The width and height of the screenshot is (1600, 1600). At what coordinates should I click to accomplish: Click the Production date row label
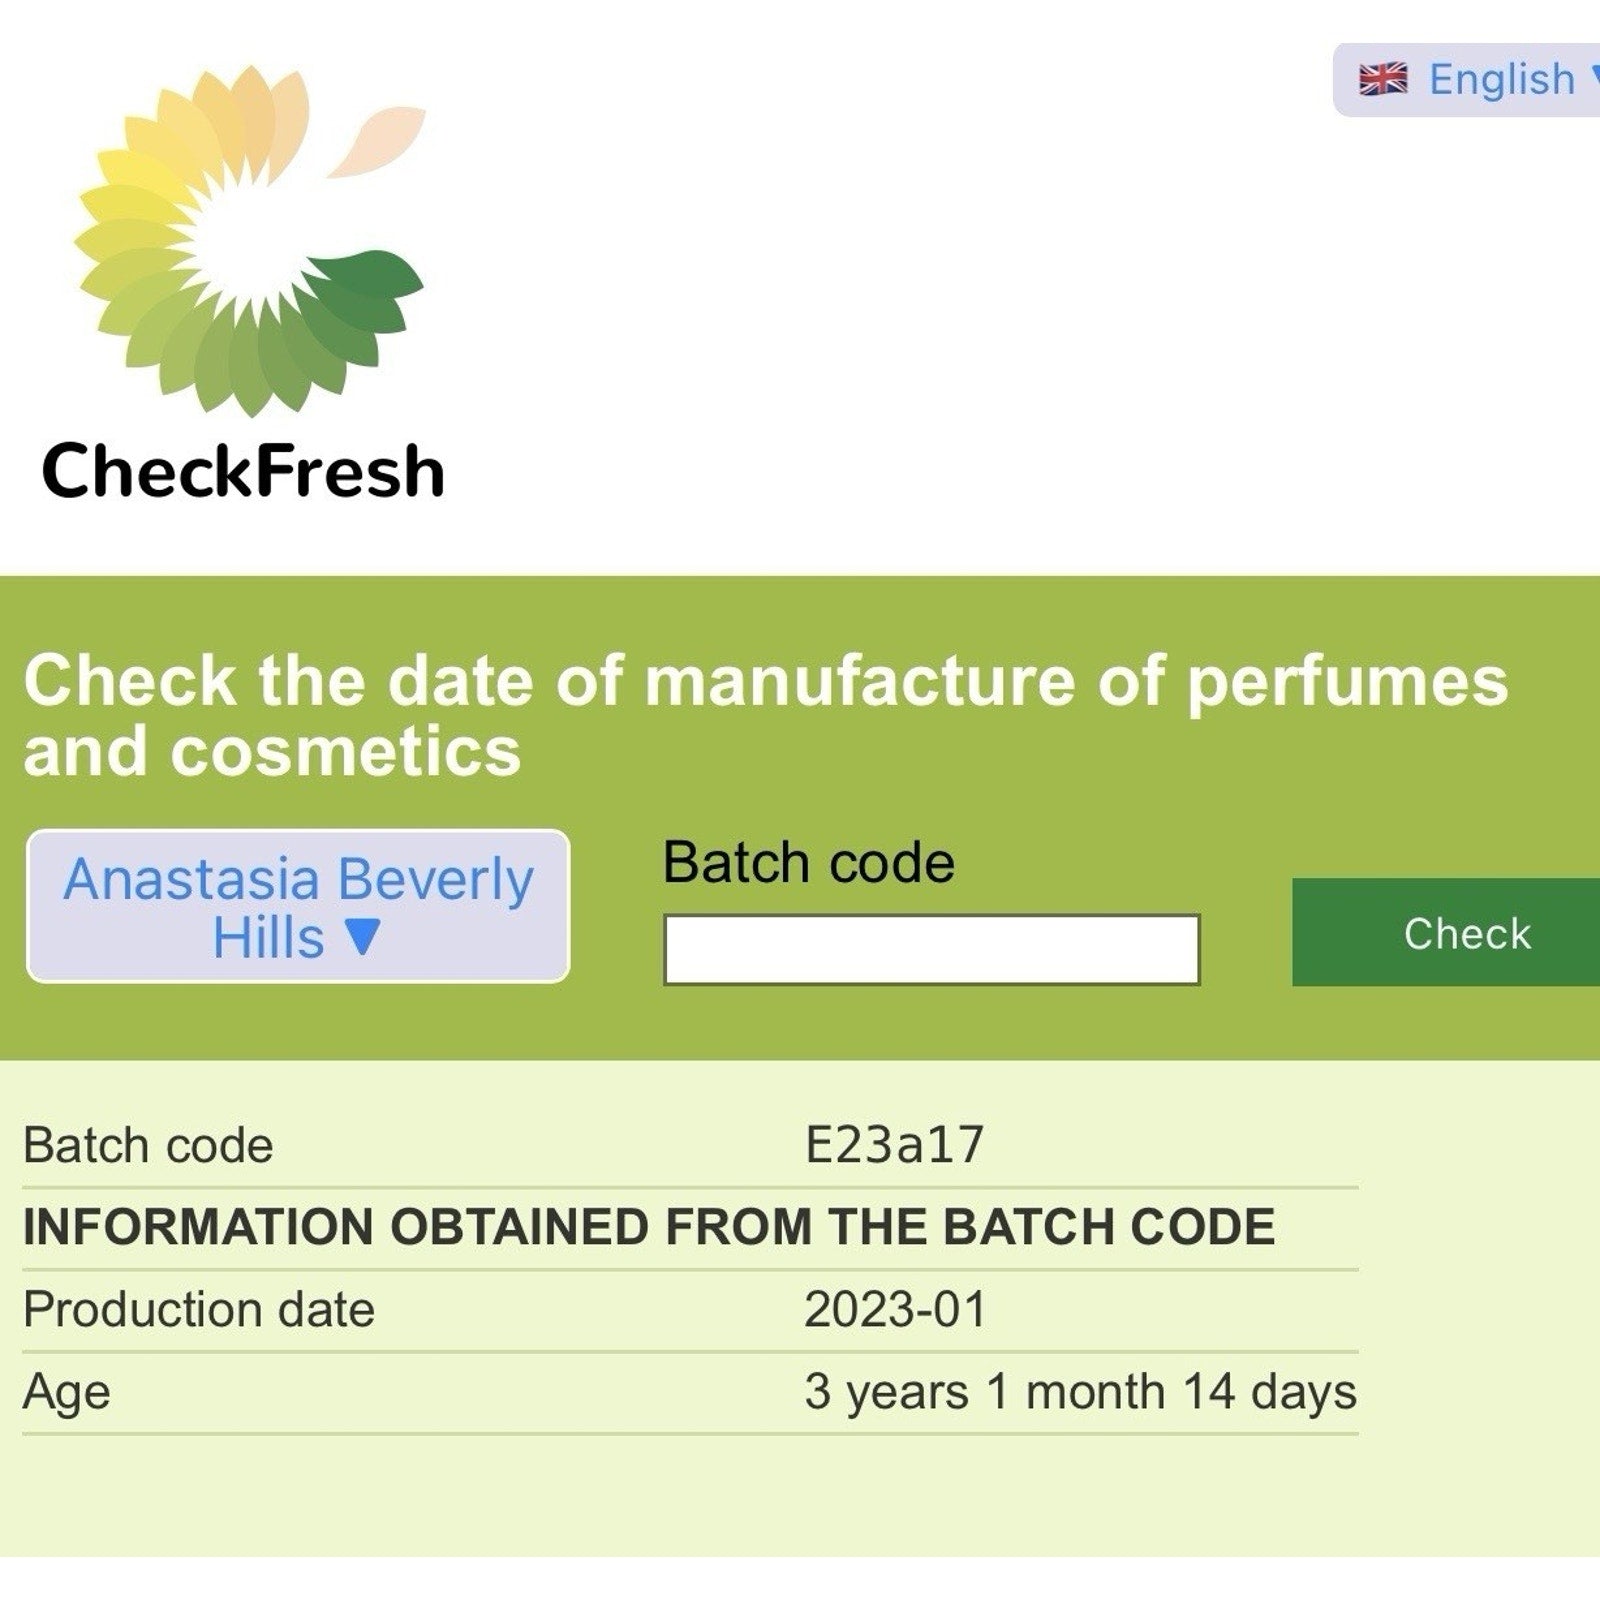pos(199,1310)
